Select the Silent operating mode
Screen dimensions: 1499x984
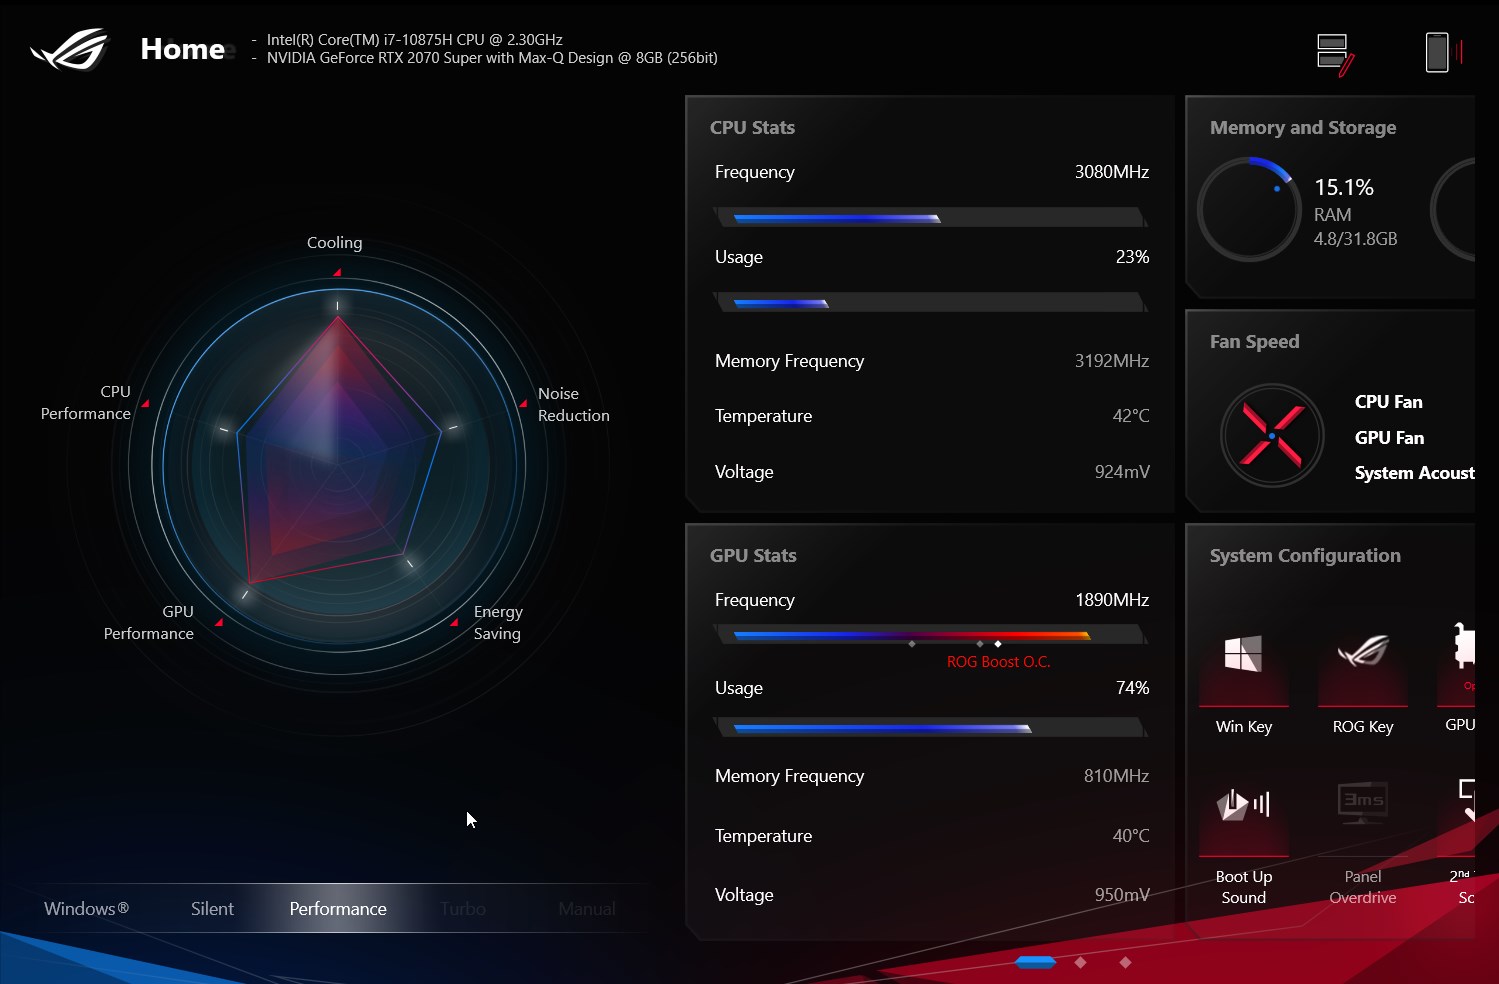(x=212, y=909)
